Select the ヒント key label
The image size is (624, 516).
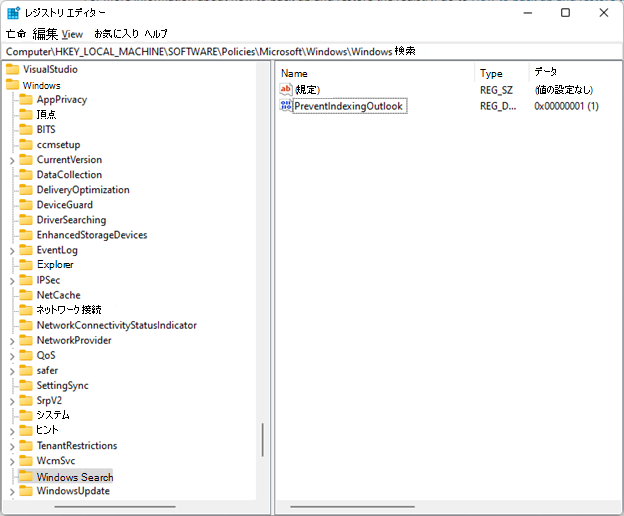(x=47, y=430)
